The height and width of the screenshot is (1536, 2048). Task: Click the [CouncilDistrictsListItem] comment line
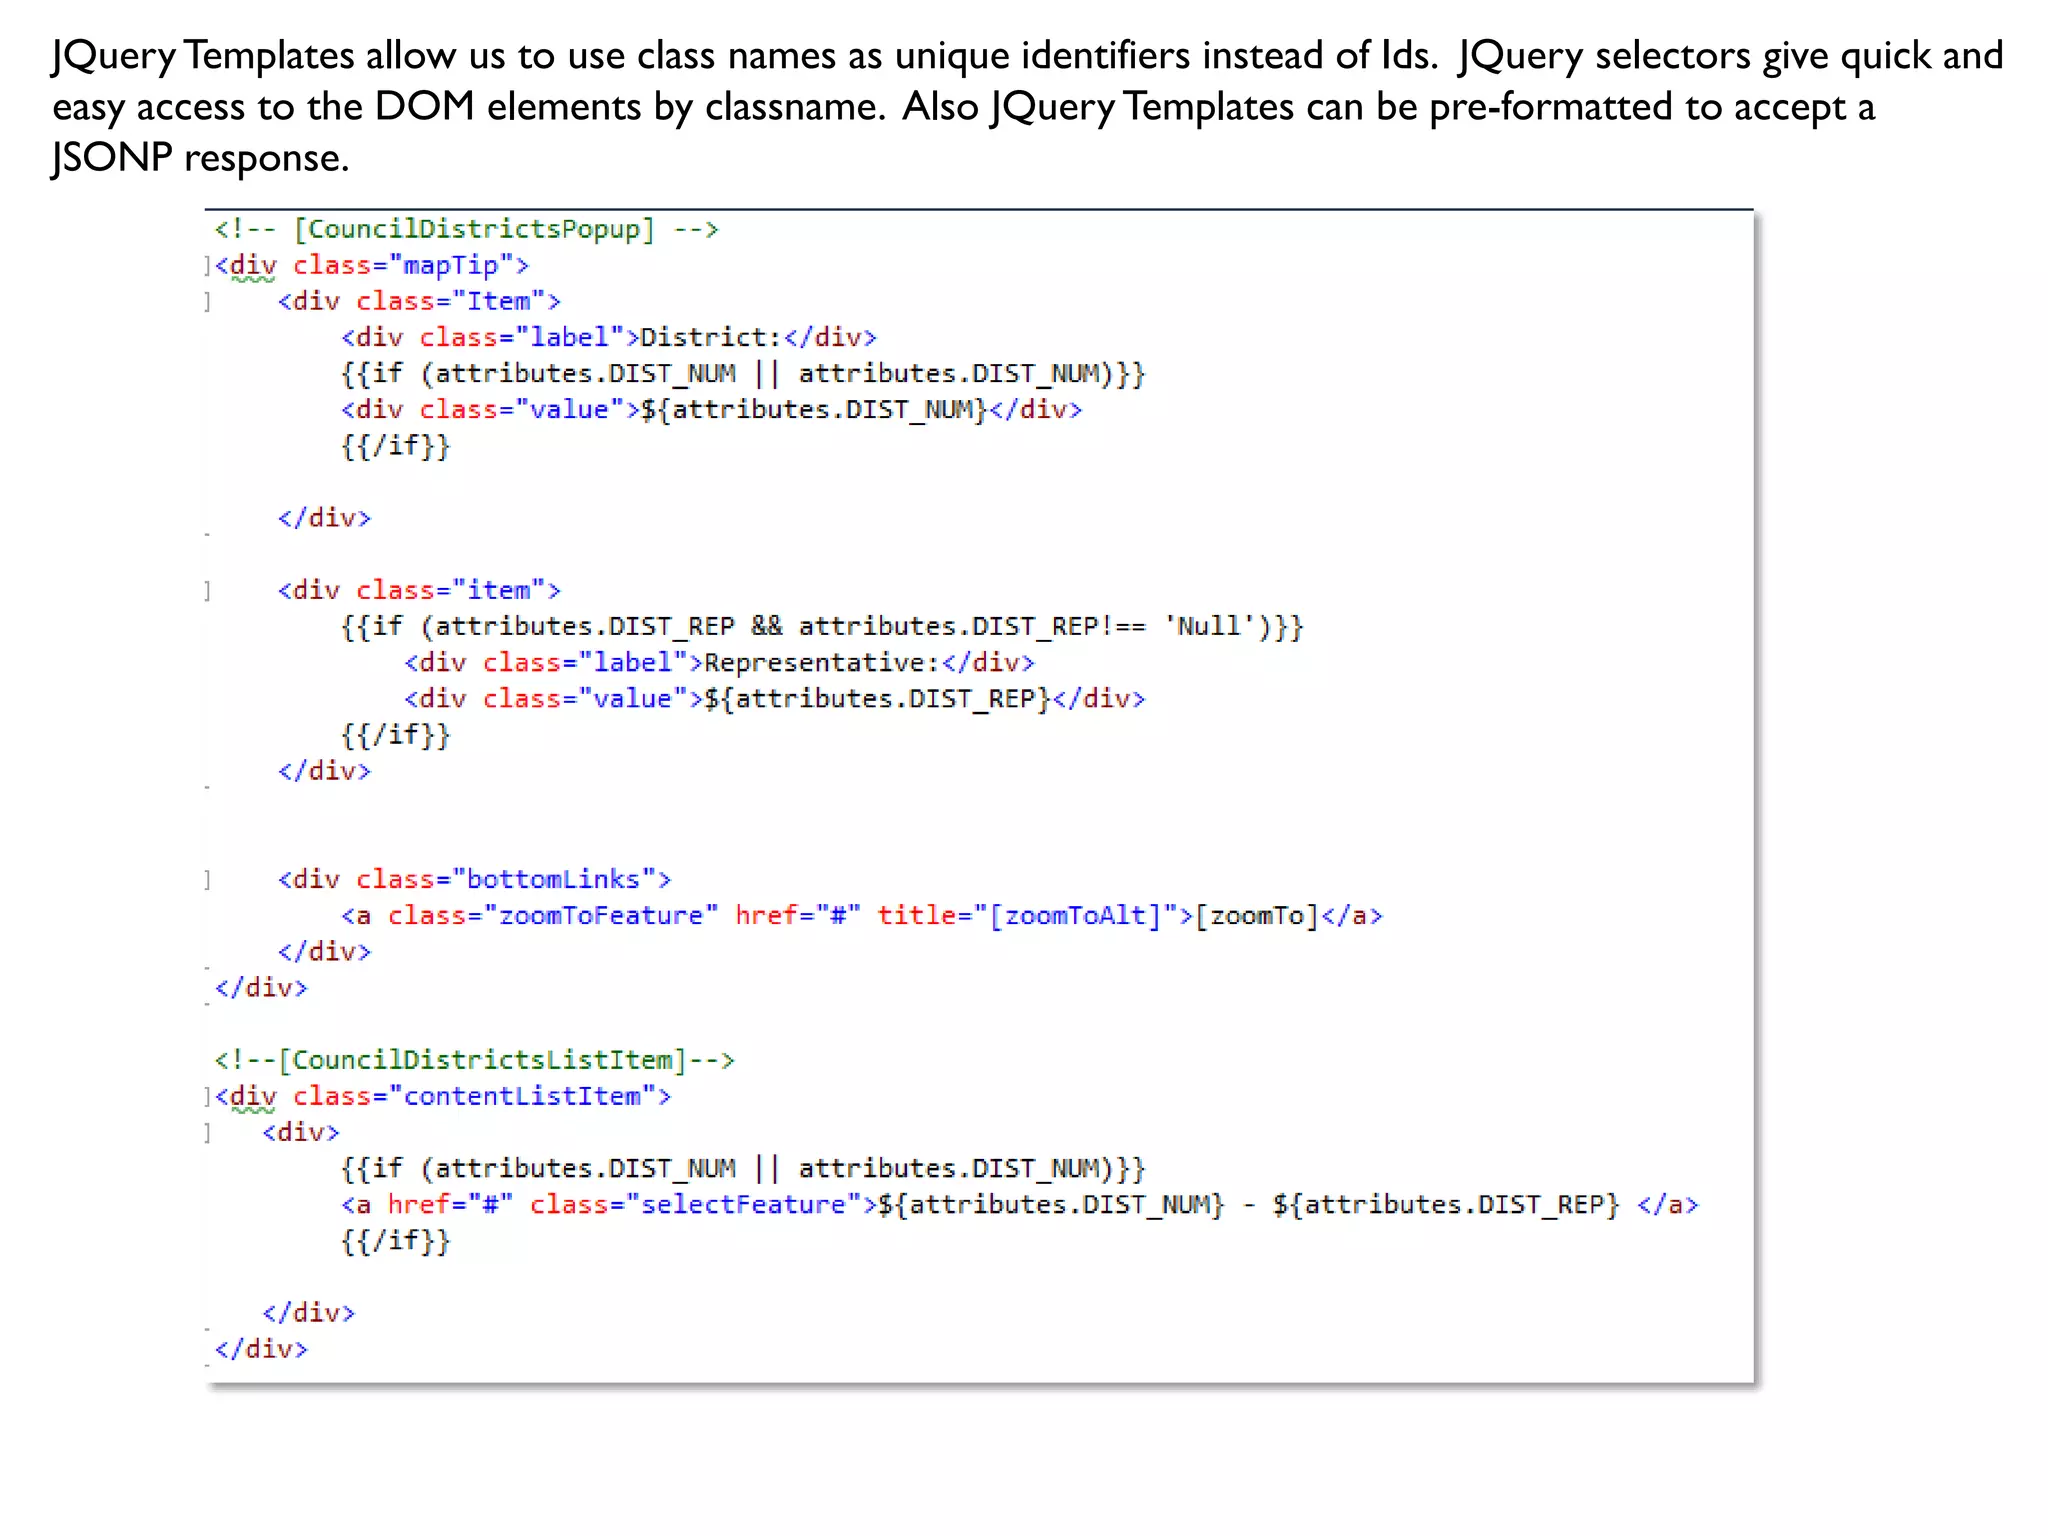pyautogui.click(x=474, y=1060)
